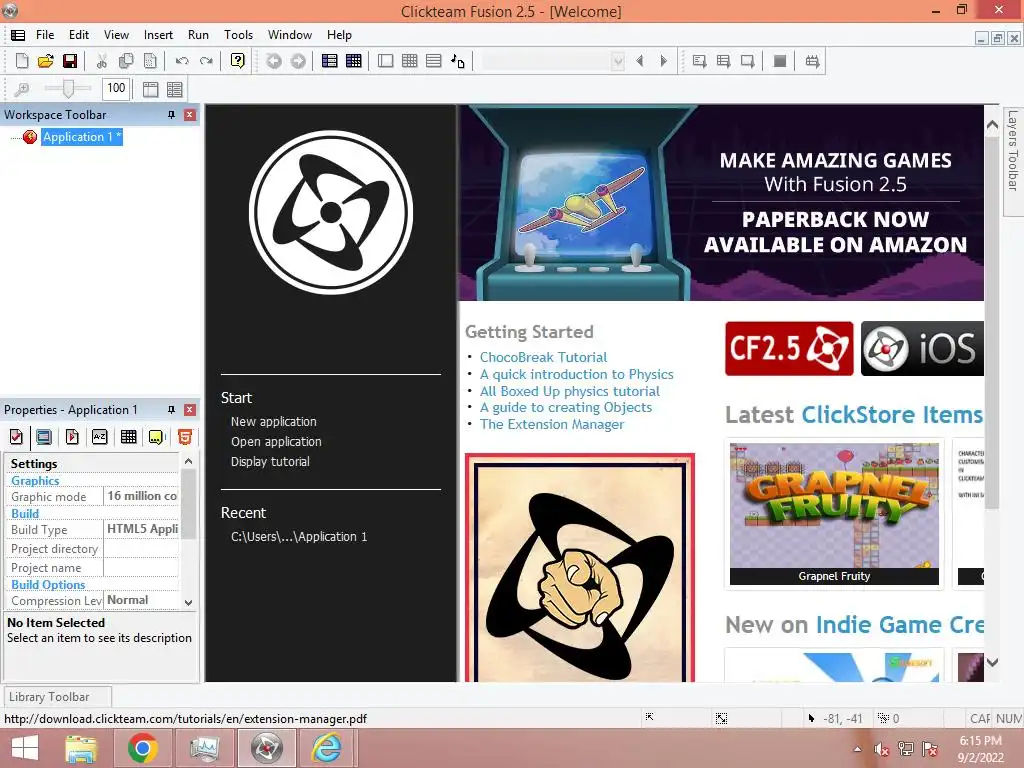Open the Storyboard editor icon

[x=330, y=61]
